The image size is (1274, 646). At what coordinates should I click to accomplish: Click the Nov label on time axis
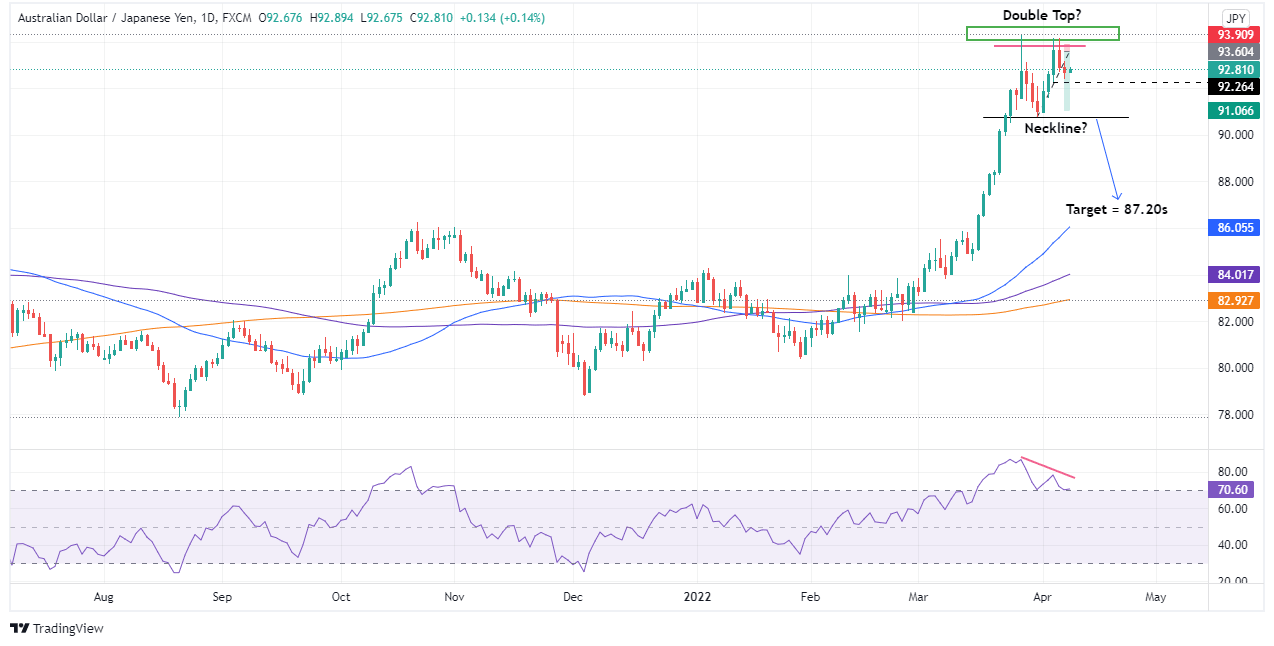coord(454,597)
